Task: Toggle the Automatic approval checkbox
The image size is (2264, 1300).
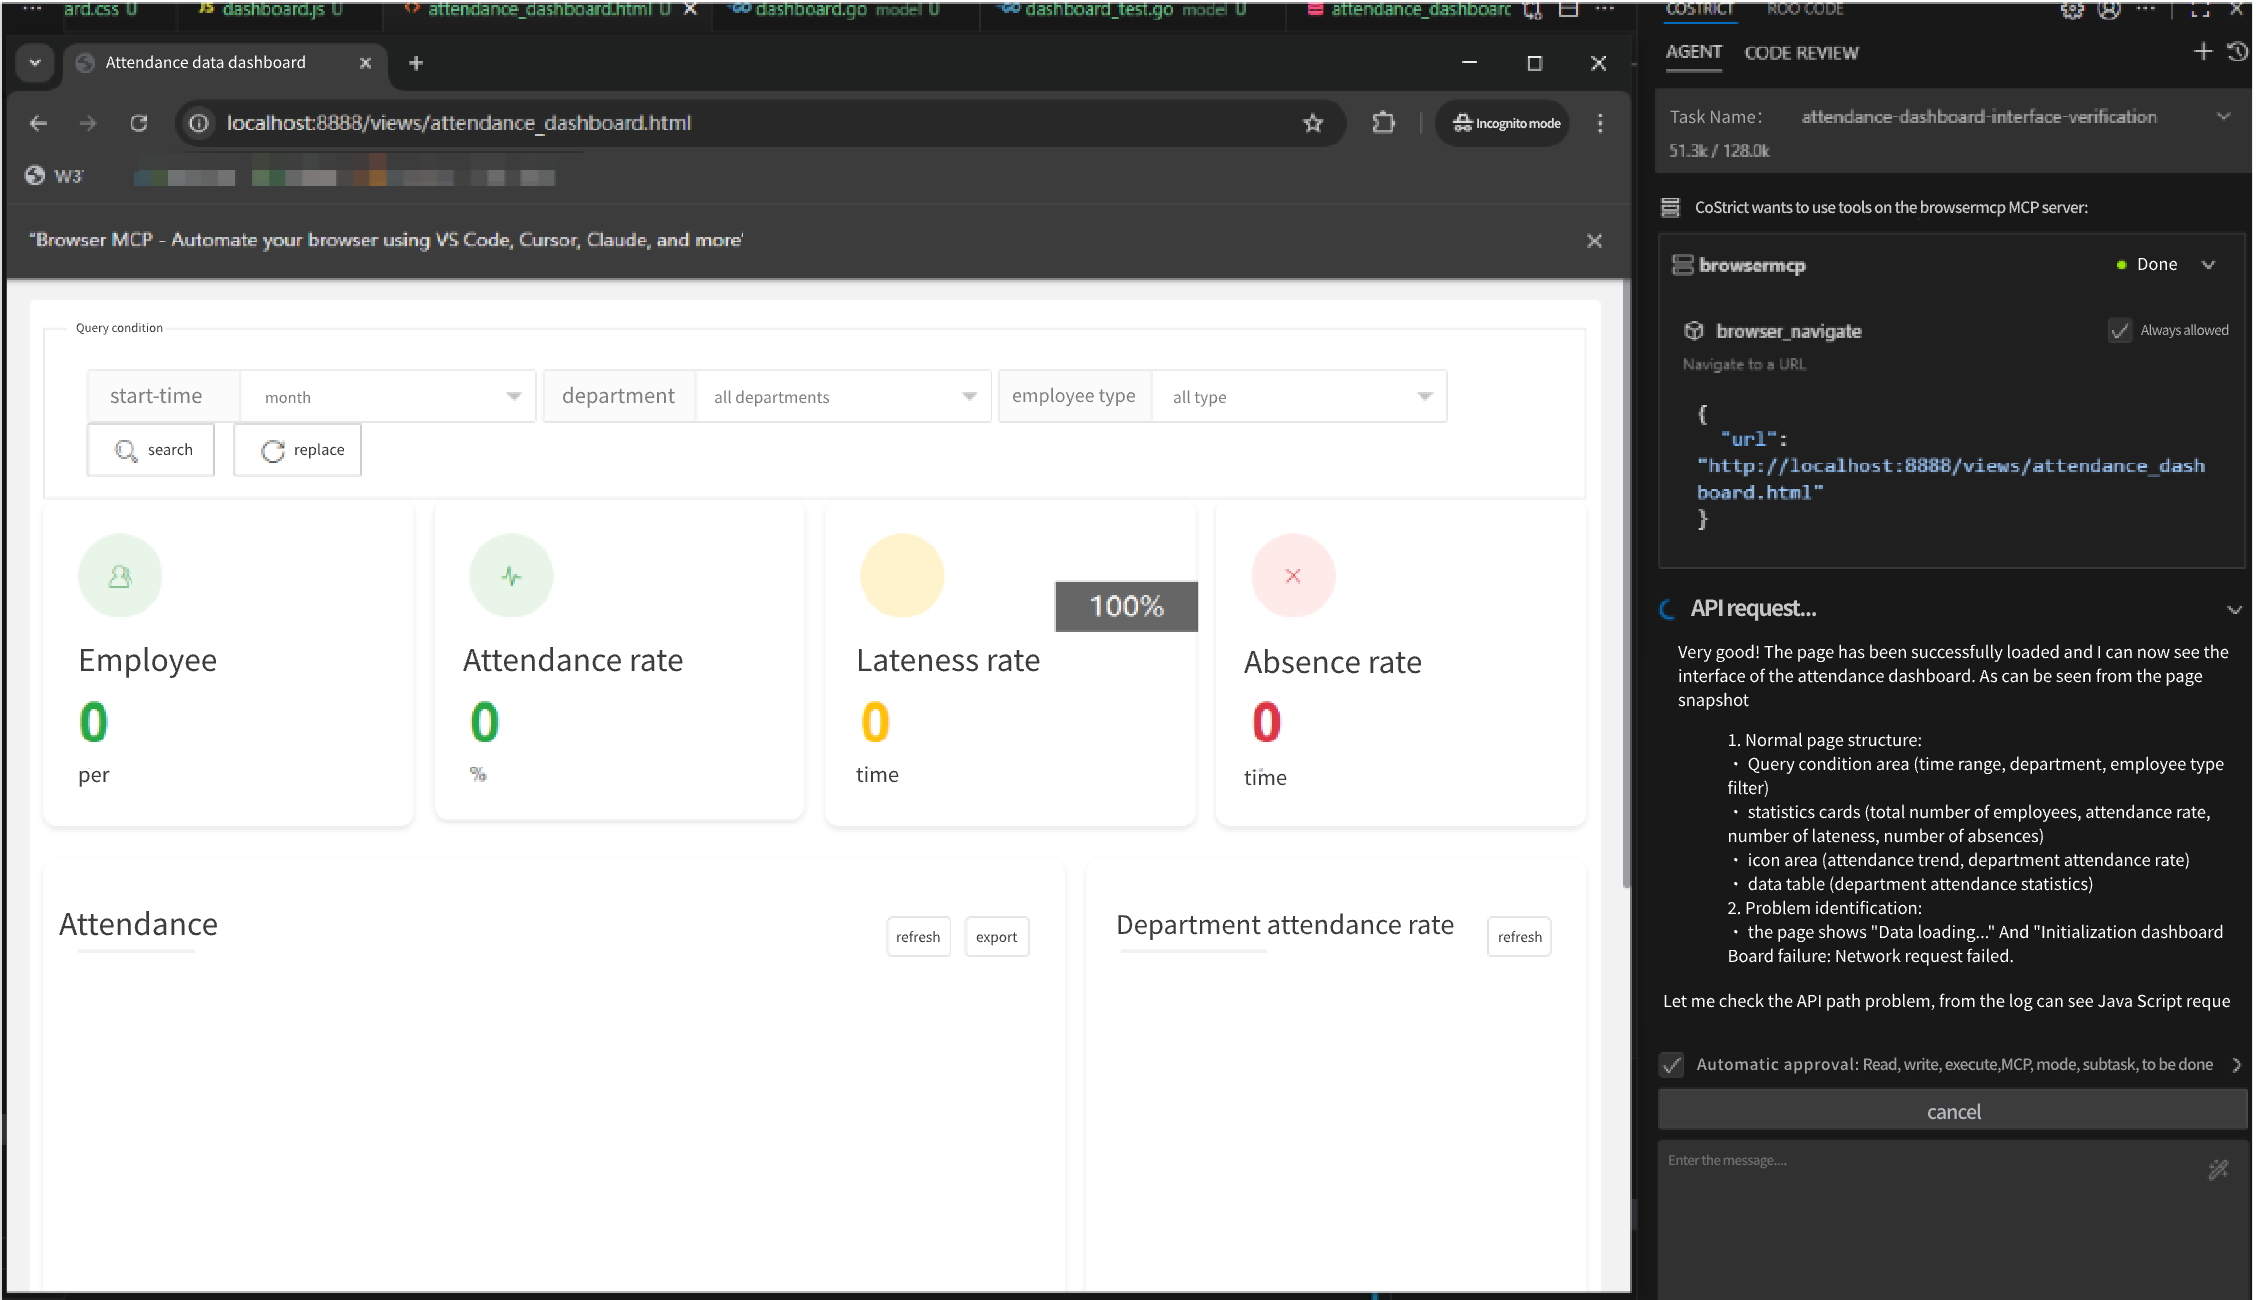Action: click(1672, 1065)
